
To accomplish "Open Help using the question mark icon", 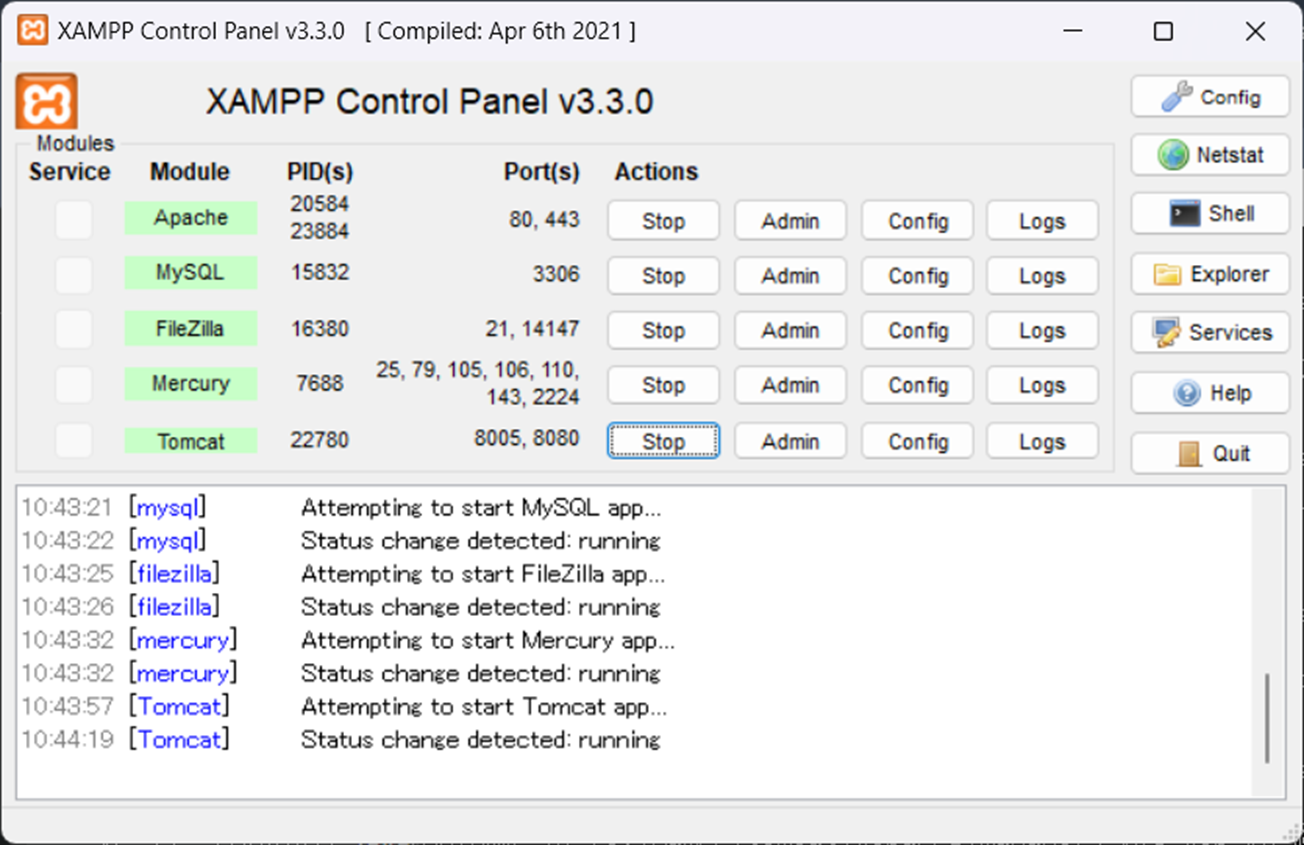I will (1208, 392).
